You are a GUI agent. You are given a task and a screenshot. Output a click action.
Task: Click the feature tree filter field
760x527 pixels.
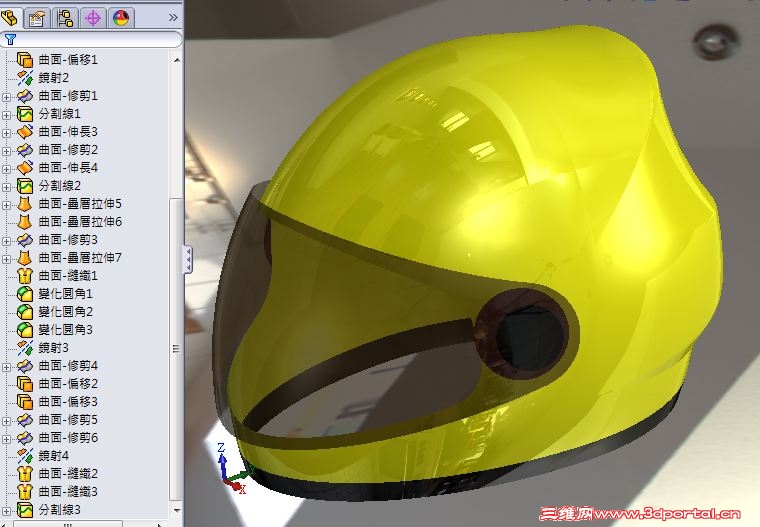tap(91, 39)
